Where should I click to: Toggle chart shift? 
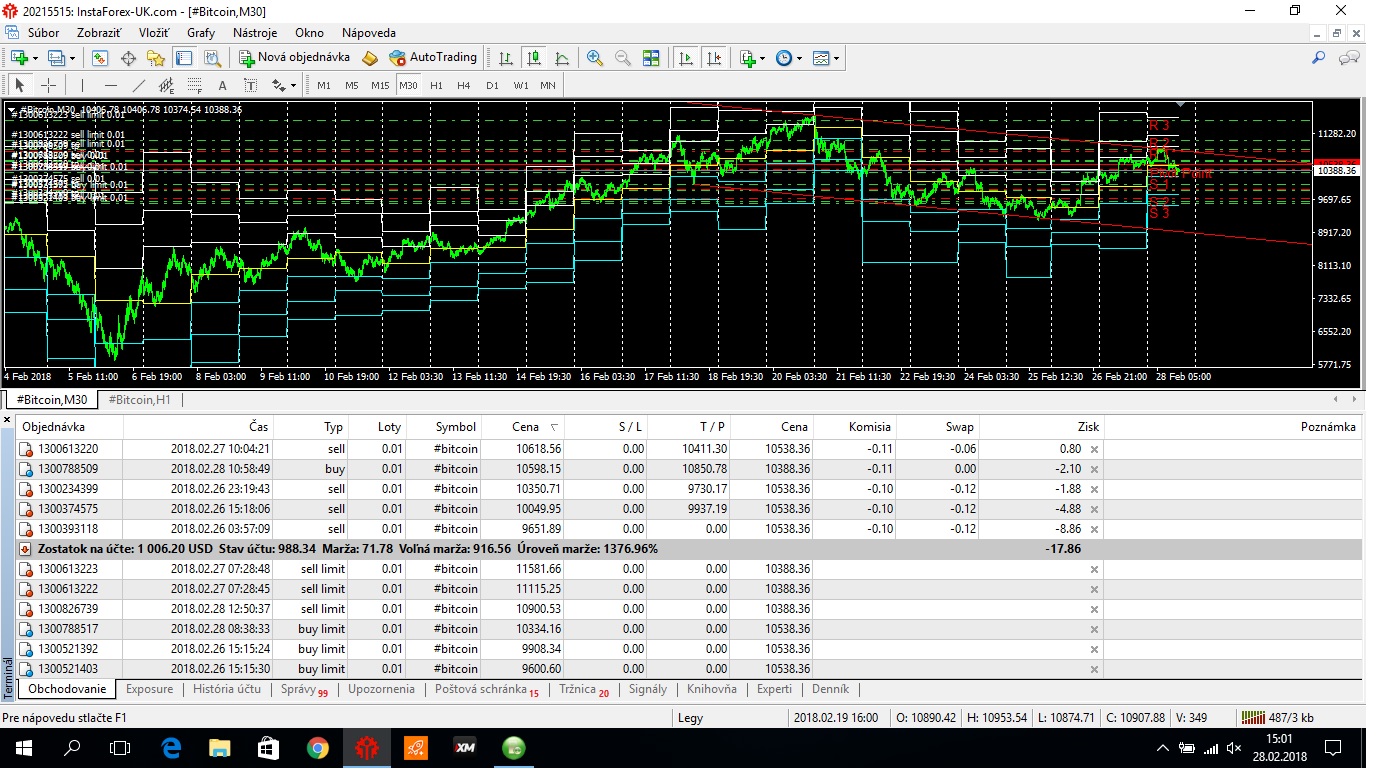(714, 58)
